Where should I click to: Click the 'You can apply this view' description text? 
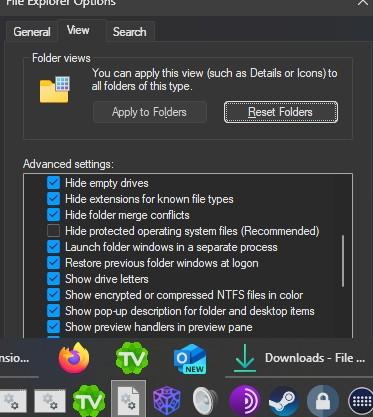[215, 79]
